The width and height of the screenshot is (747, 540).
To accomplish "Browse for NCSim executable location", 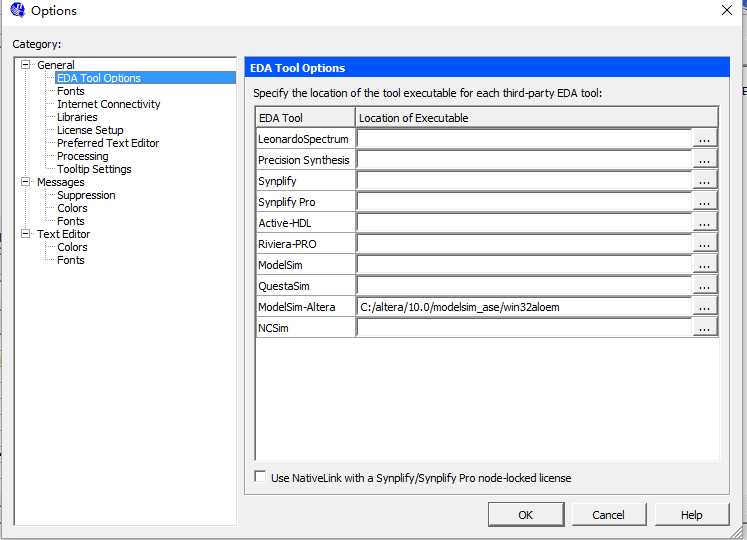I will click(705, 328).
